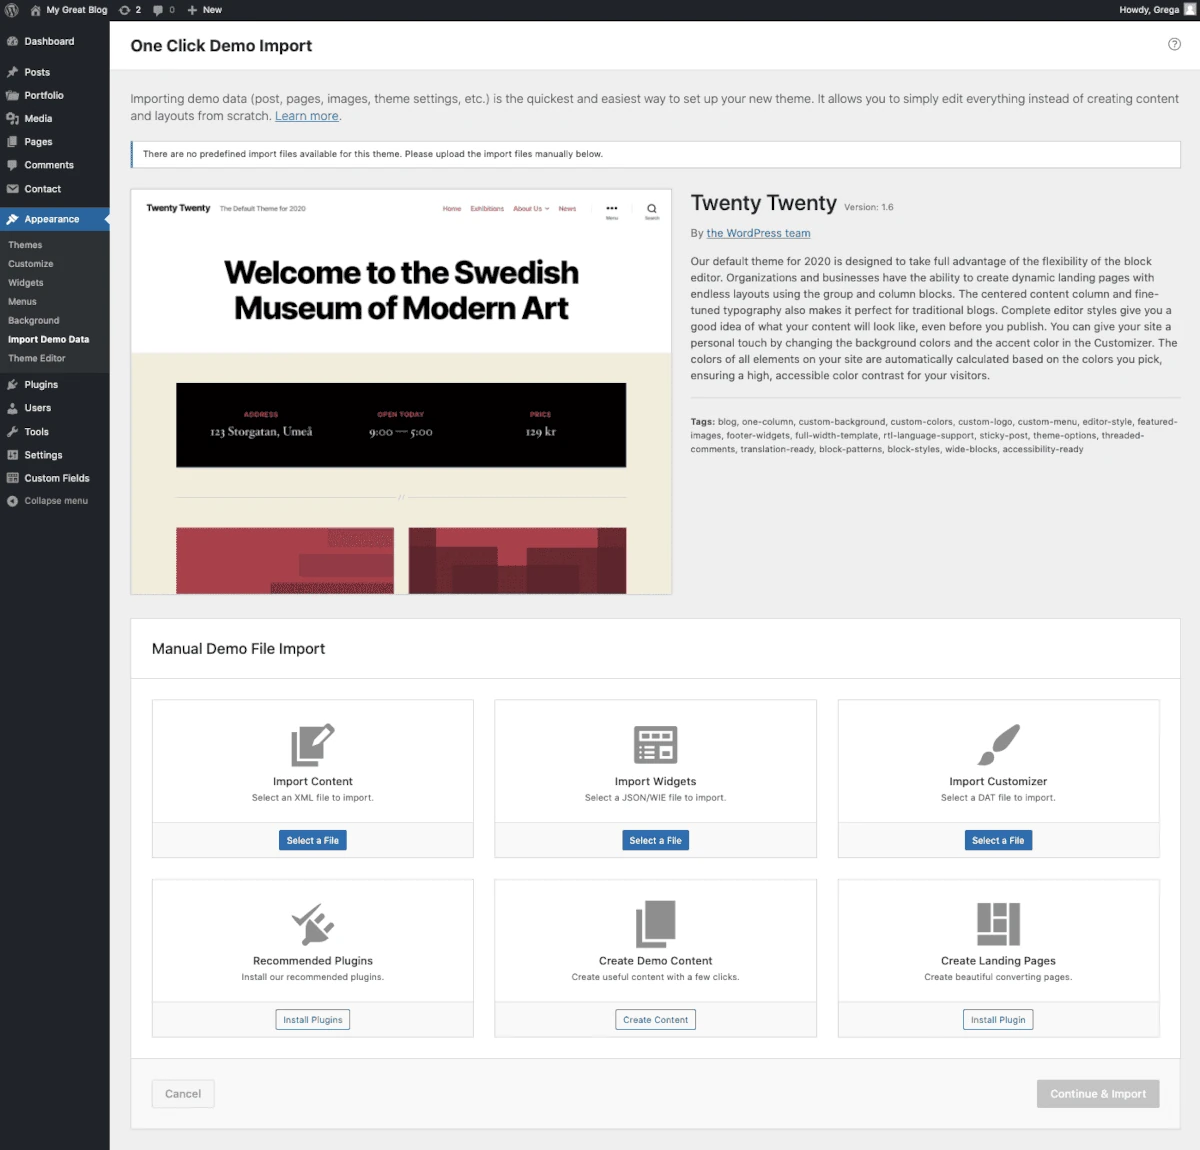The width and height of the screenshot is (1200, 1150).
Task: Click the Settings sidebar icon
Action: point(13,455)
